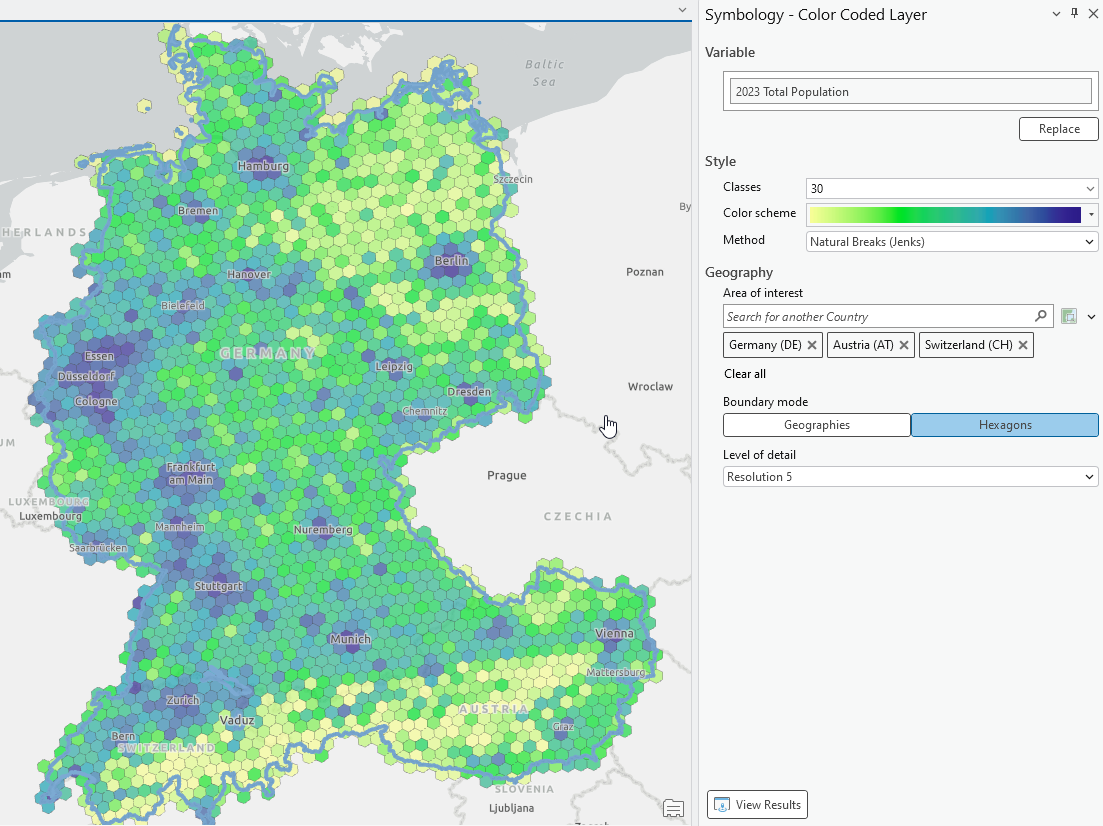Click the View Results button

(x=757, y=804)
